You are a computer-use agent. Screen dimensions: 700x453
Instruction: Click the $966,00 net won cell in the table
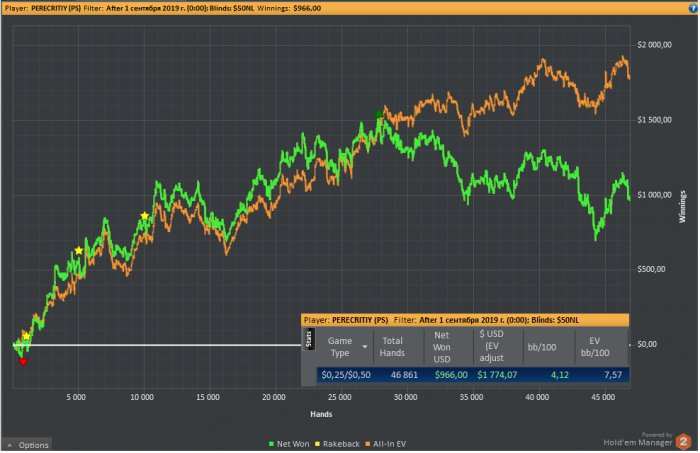(451, 375)
